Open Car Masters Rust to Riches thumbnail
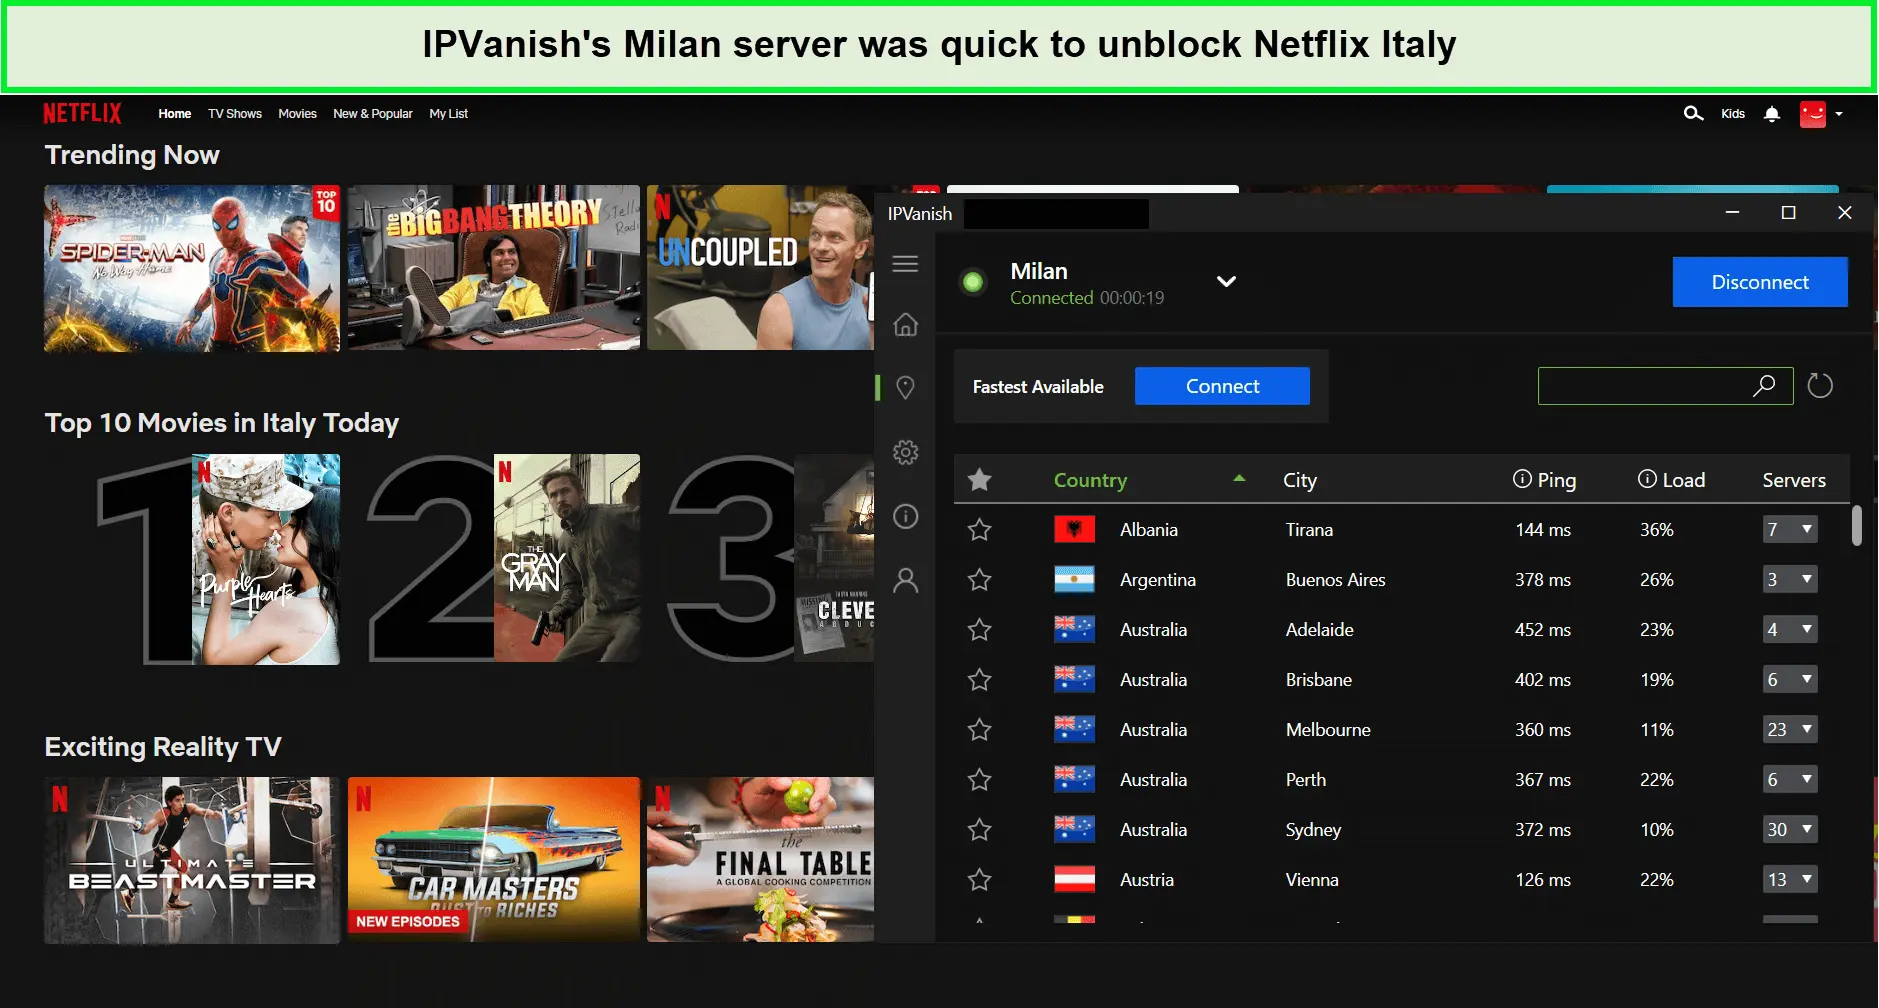1879x1008 pixels. 494,859
